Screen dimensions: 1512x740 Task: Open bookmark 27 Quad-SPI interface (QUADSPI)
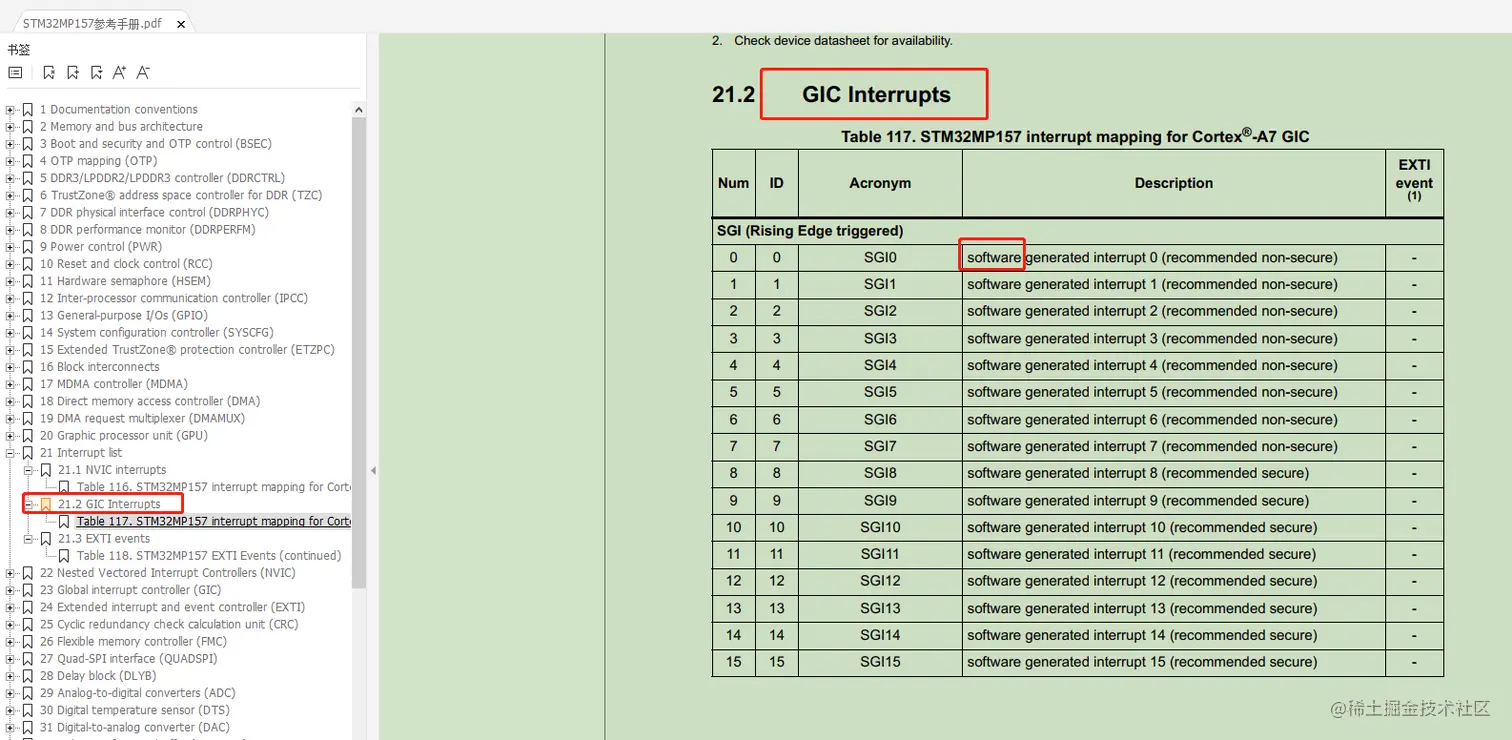point(128,659)
